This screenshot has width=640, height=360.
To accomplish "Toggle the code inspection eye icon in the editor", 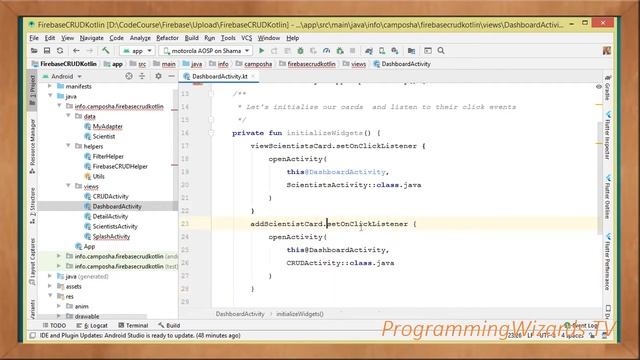I will (x=599, y=87).
